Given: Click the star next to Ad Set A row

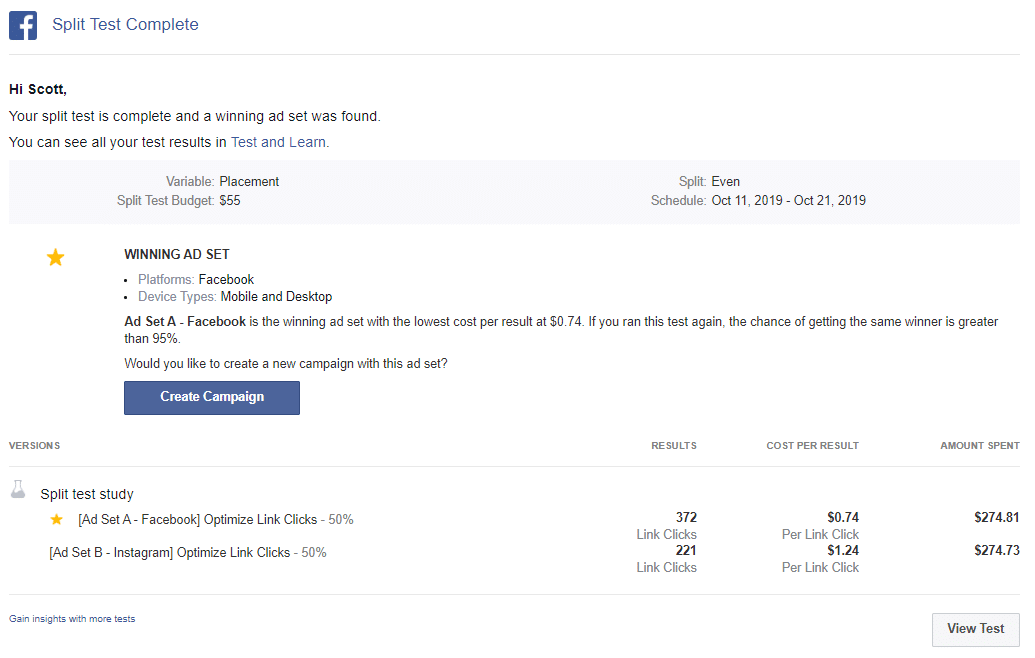Looking at the screenshot, I should pyautogui.click(x=57, y=519).
